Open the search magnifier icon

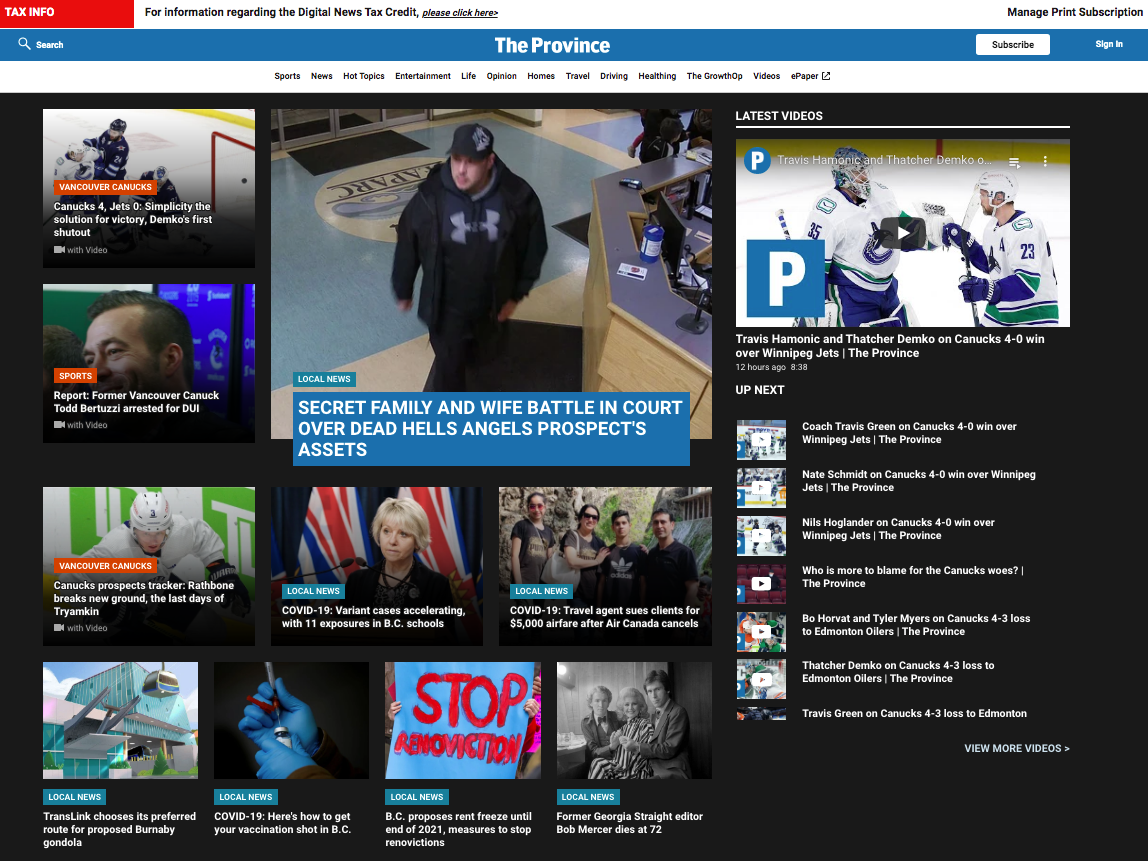tap(22, 44)
